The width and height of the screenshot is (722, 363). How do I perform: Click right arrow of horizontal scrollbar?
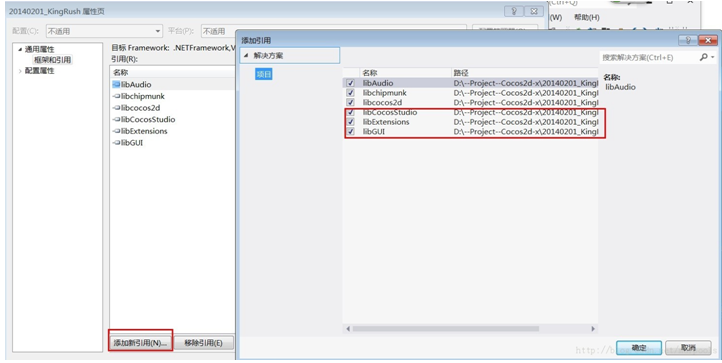click(x=593, y=329)
